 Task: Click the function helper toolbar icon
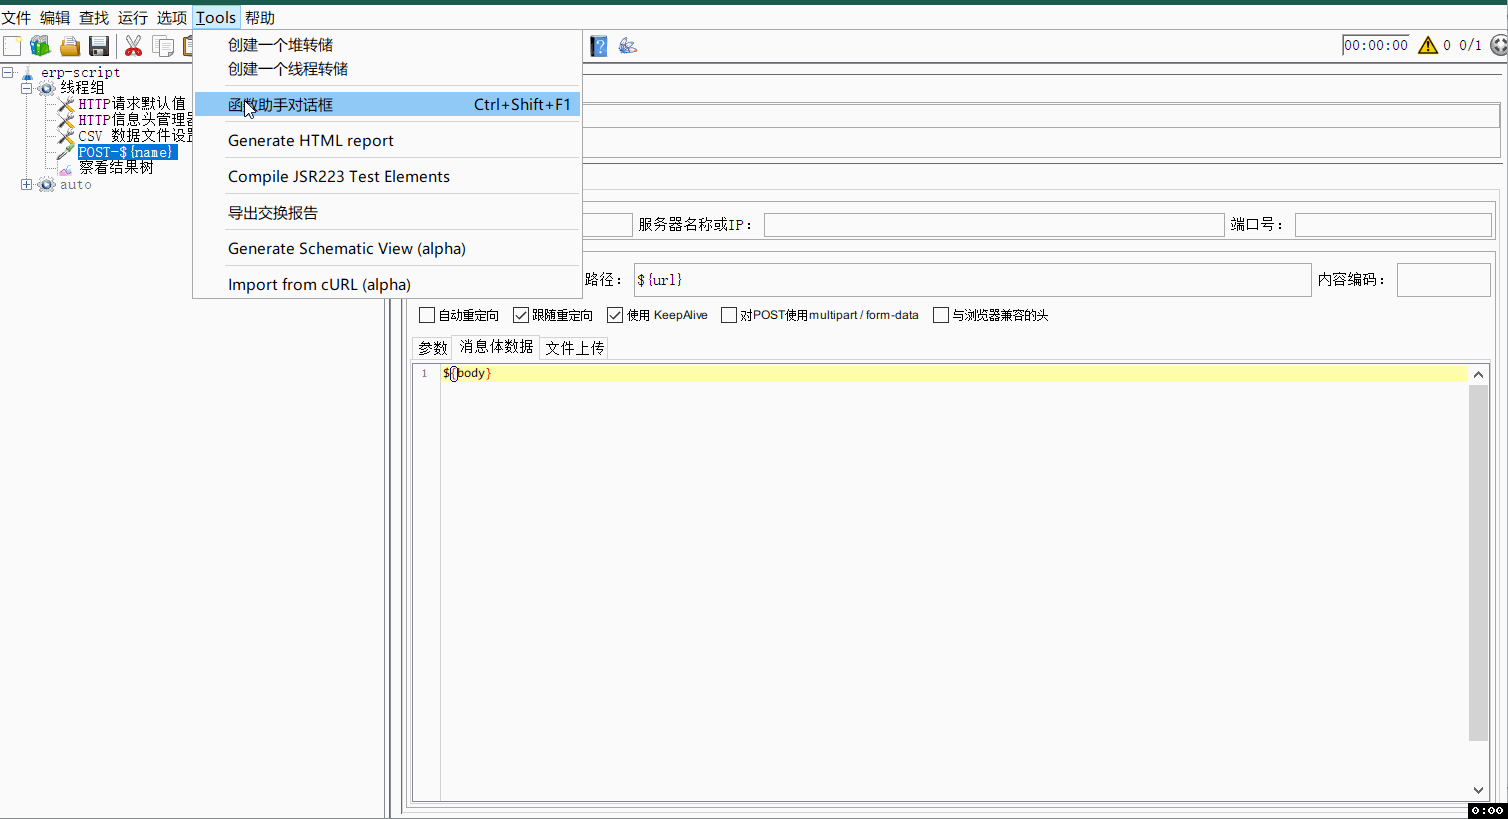[x=627, y=45]
